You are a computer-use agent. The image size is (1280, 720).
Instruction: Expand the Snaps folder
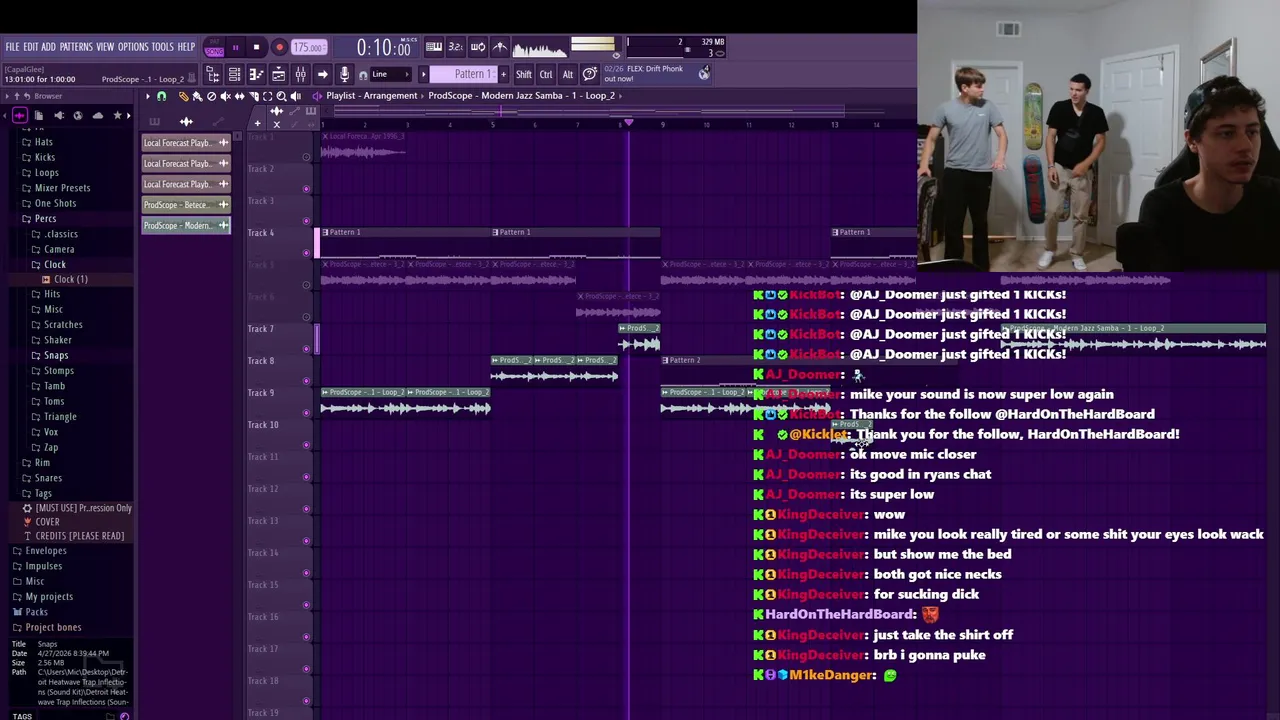[56, 355]
